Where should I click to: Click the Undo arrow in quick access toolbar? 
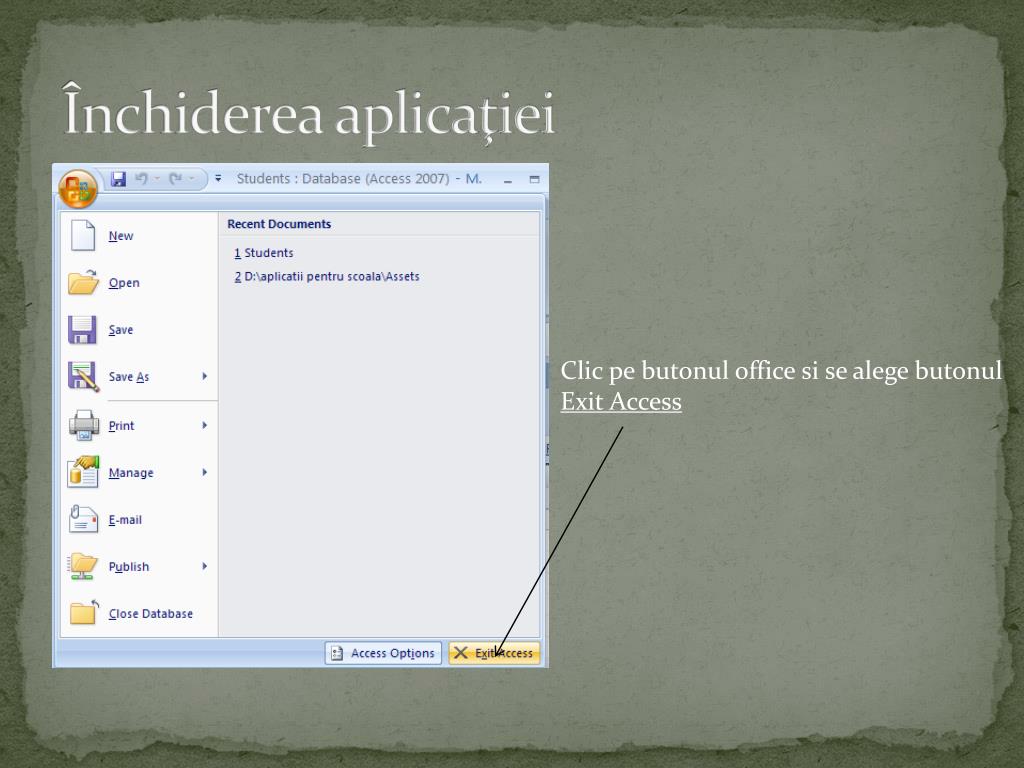click(141, 178)
